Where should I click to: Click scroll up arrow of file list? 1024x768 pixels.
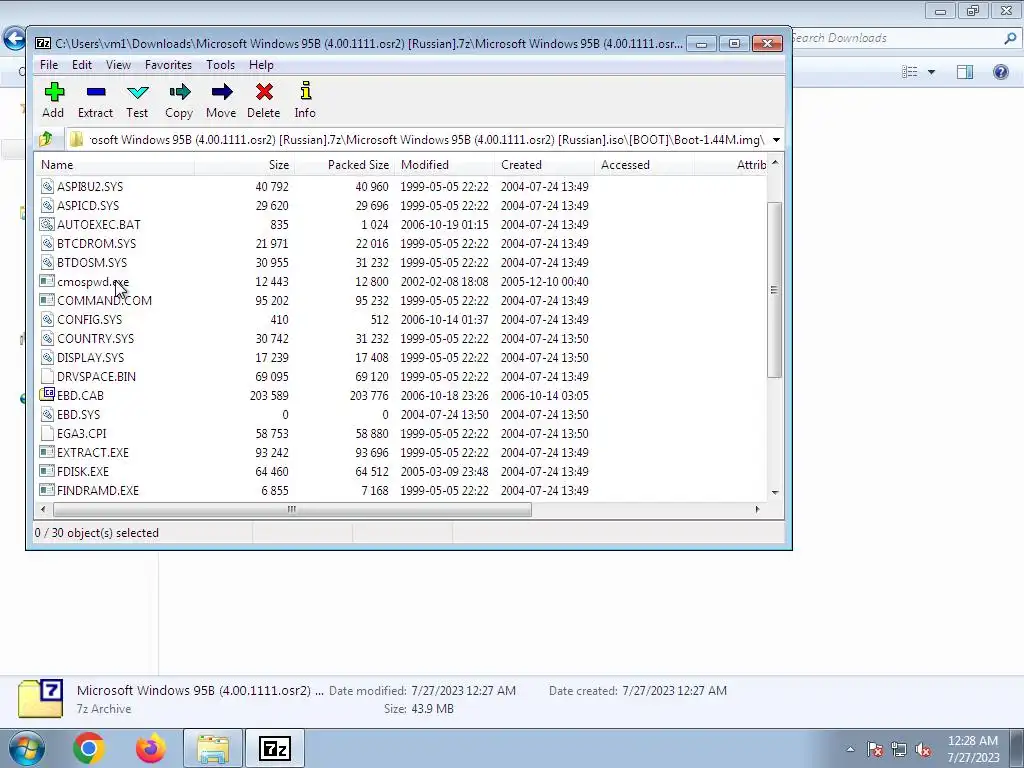775,163
